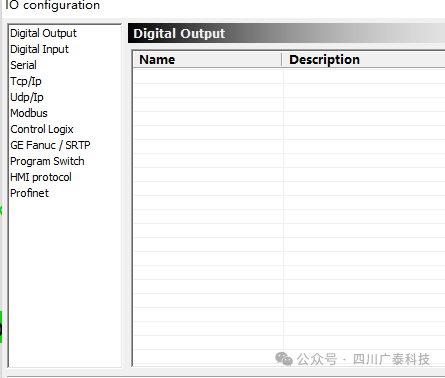Select Modbus from the list
Image resolution: width=445 pixels, height=378 pixels.
[29, 113]
